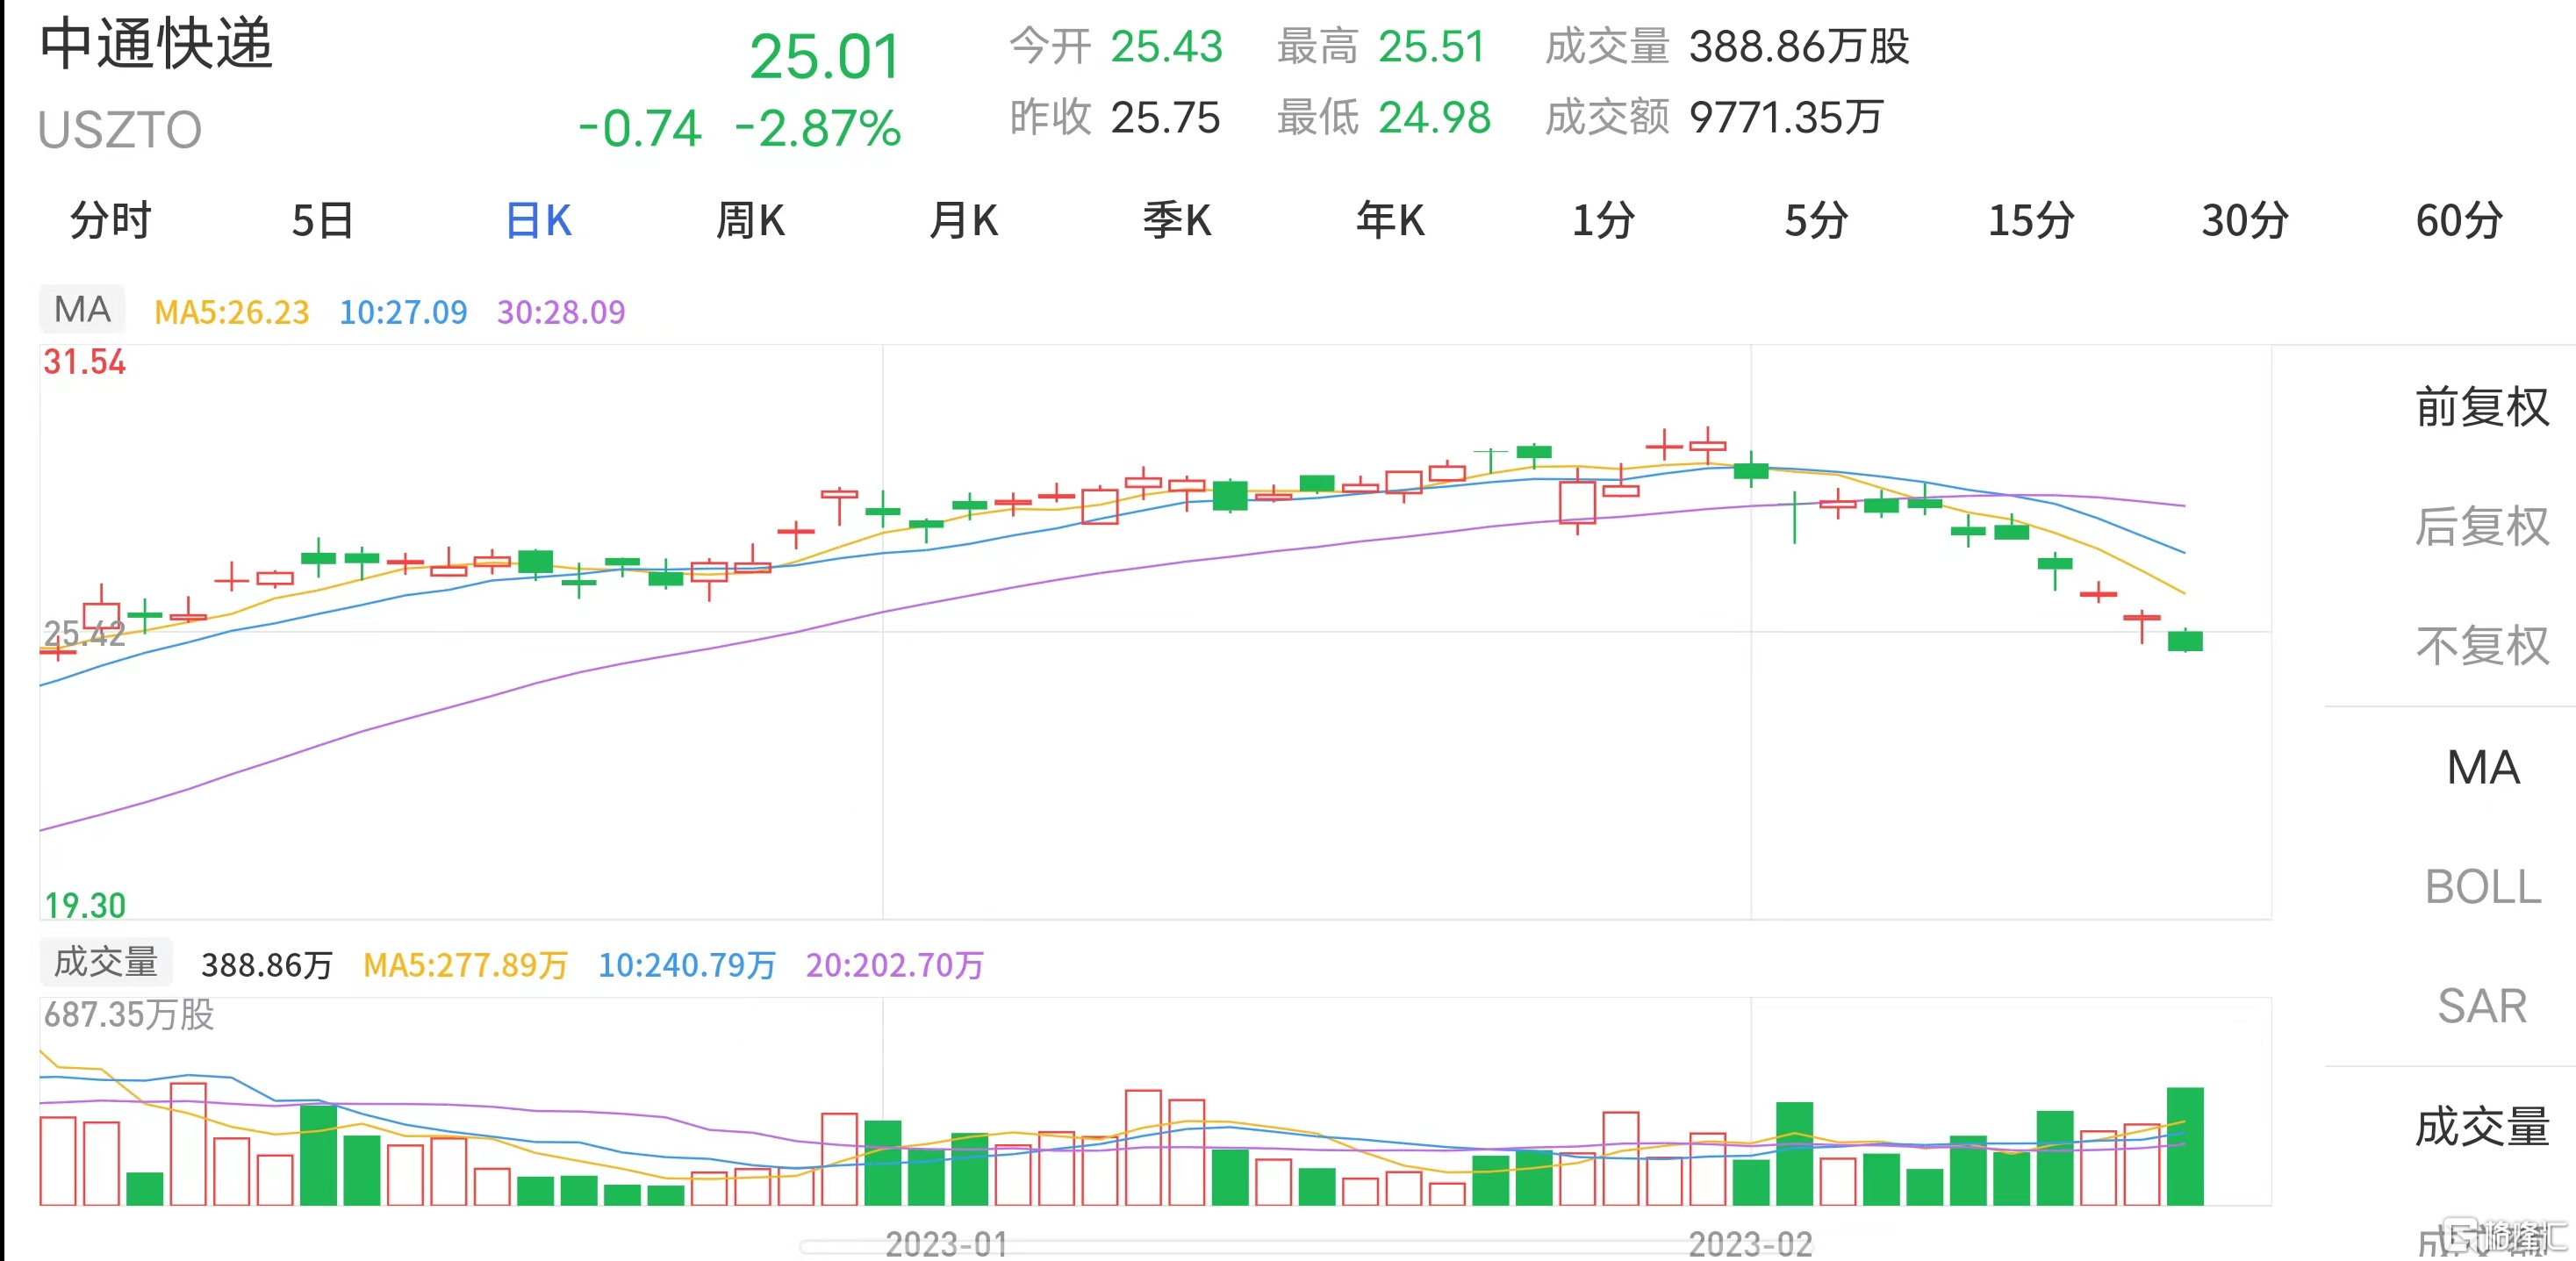Click the 30:28.09 moving average value
The width and height of the screenshot is (2576, 1261).
[561, 313]
